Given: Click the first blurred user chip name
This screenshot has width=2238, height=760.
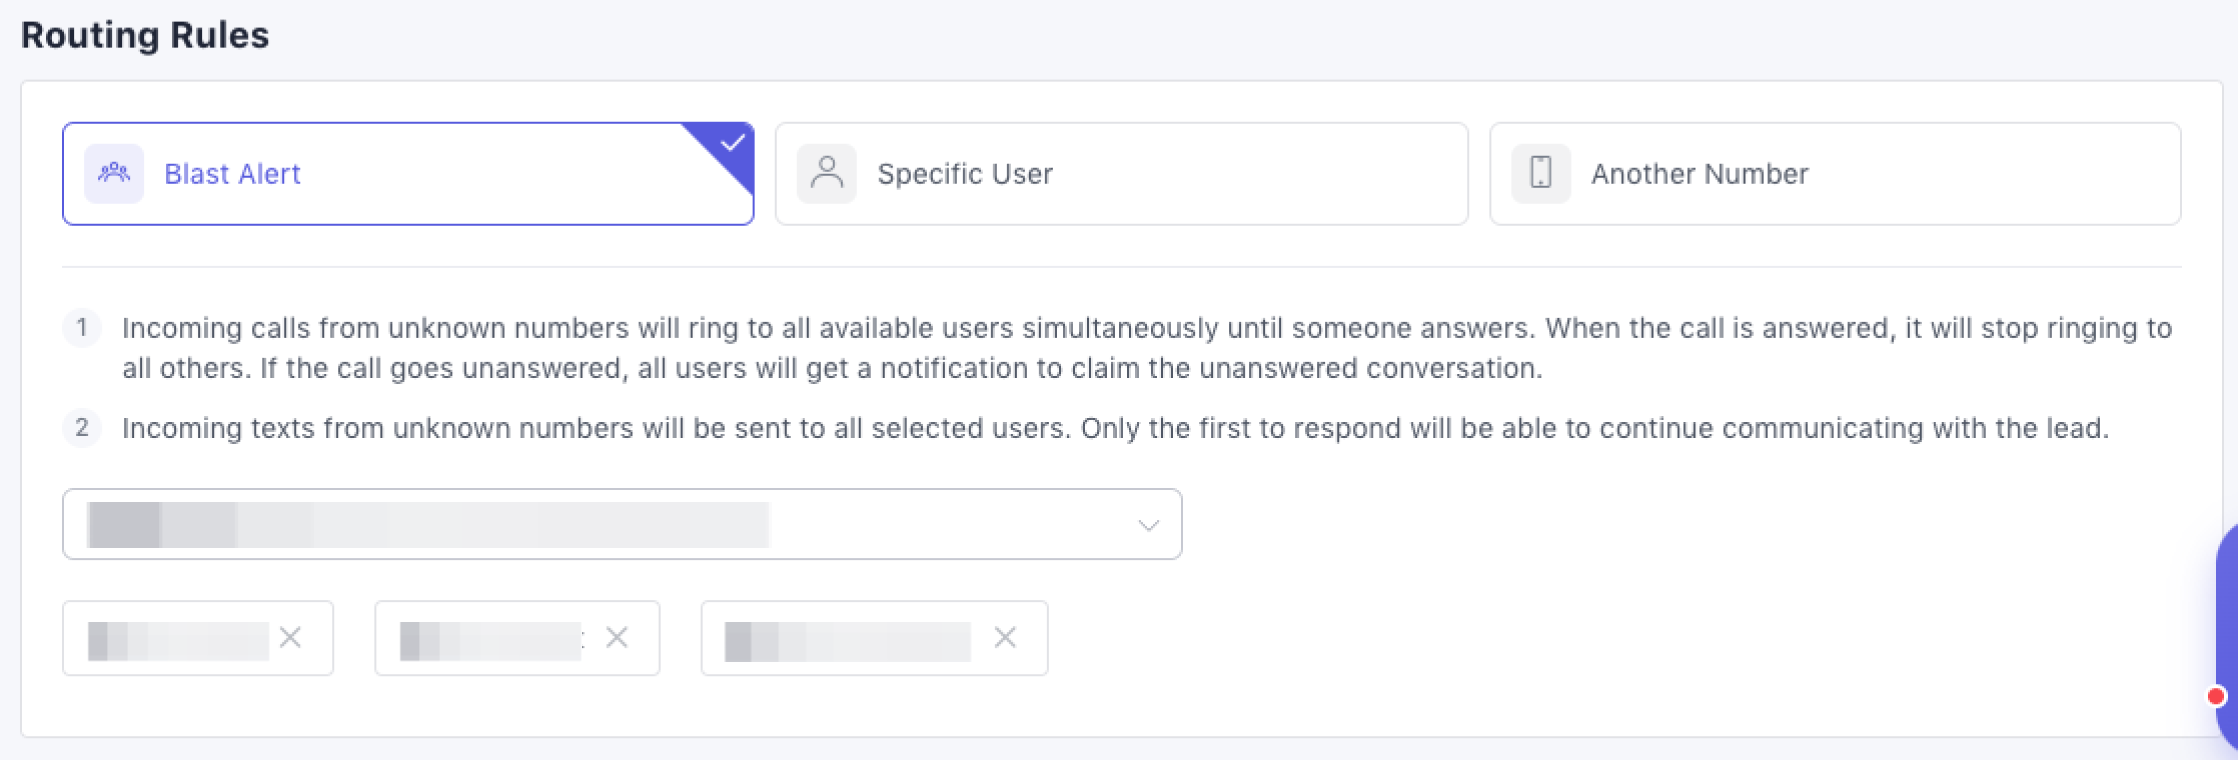Looking at the screenshot, I should coord(178,640).
